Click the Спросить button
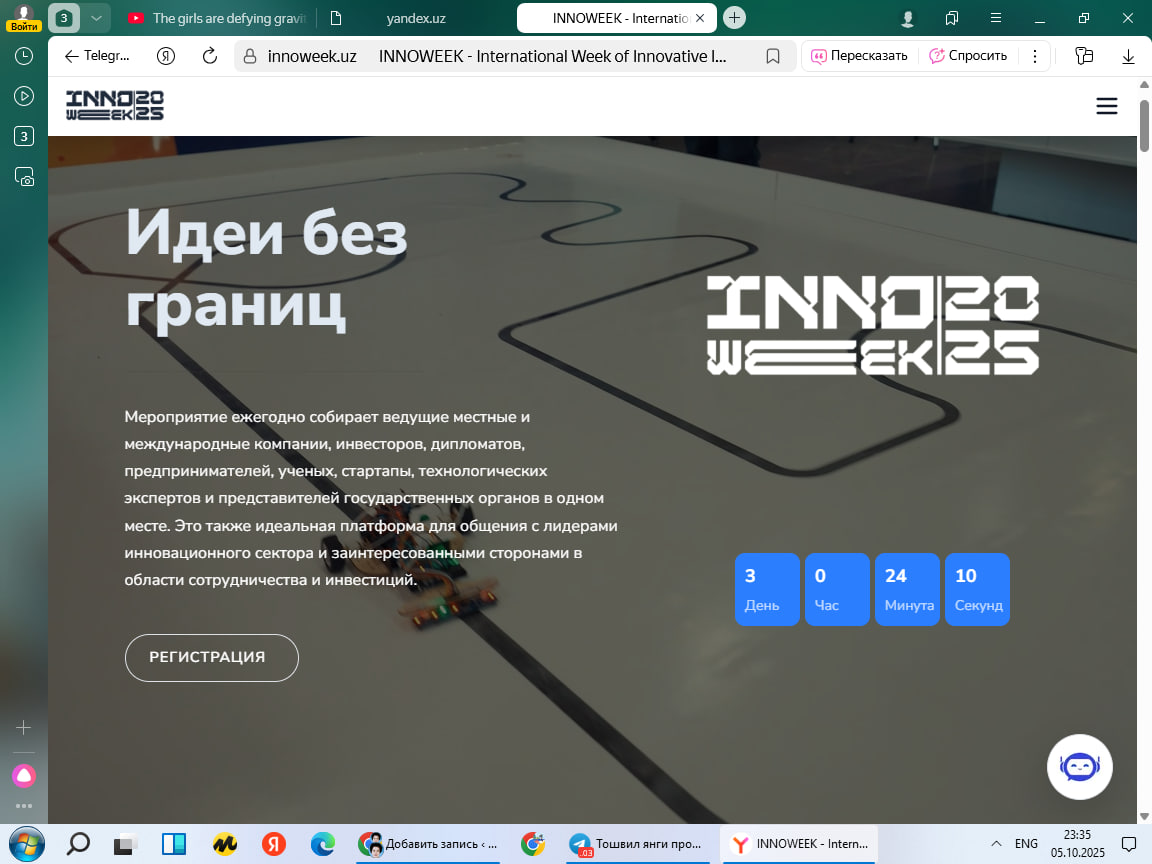This screenshot has width=1152, height=864. [x=967, y=56]
